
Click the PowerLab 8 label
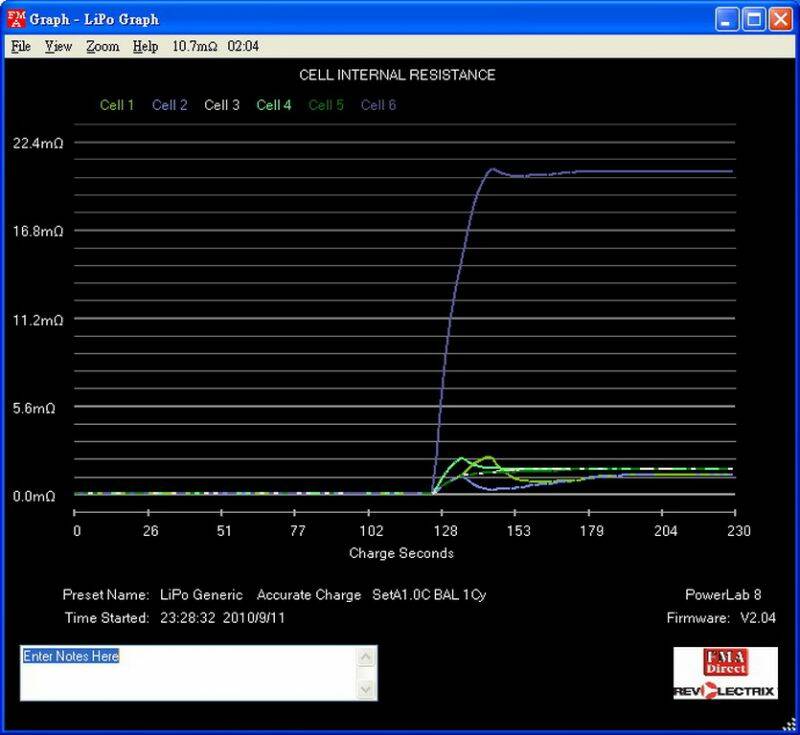723,595
